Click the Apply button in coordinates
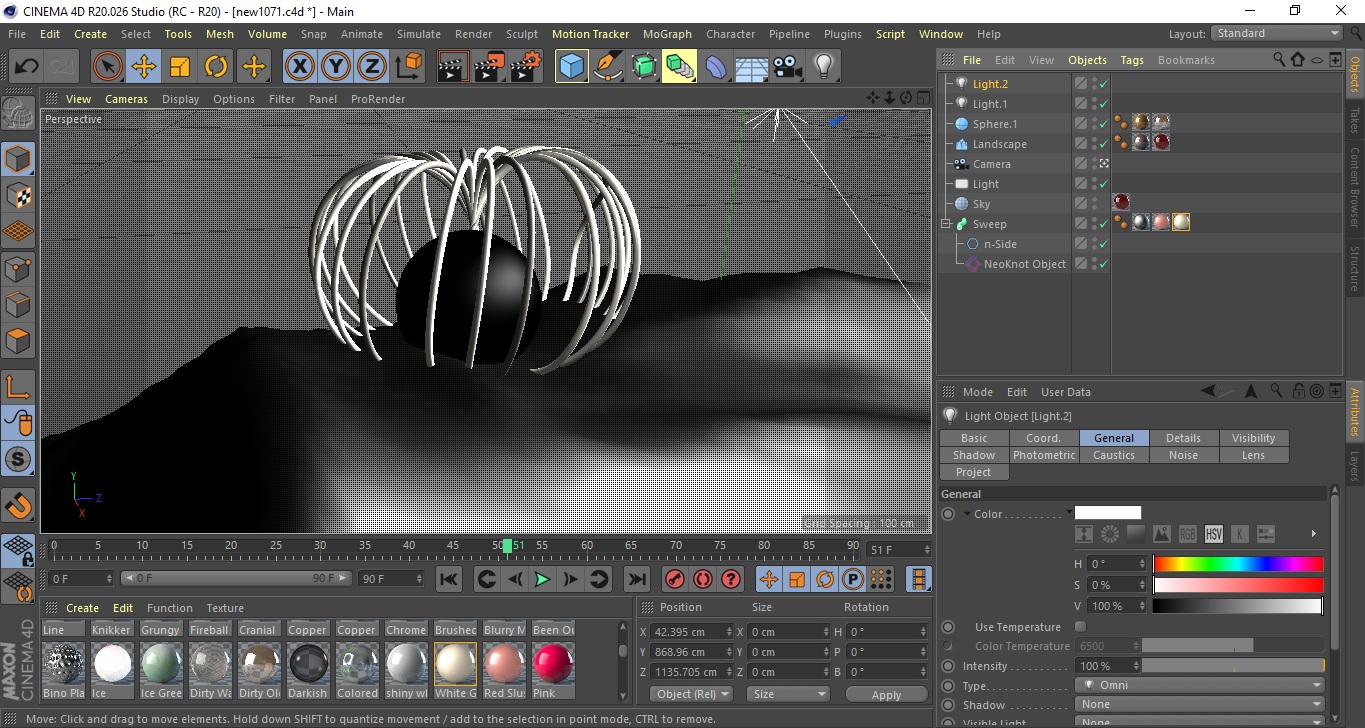Viewport: 1365px width, 728px height. coord(886,694)
